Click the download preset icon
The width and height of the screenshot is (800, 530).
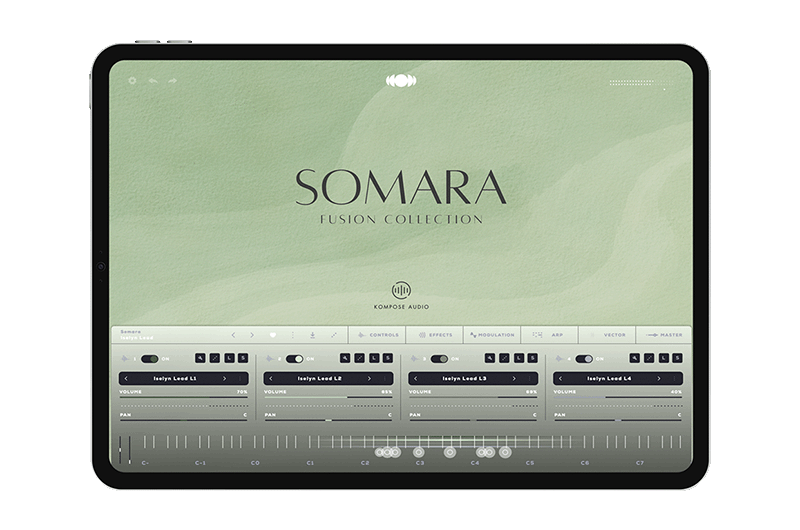[x=312, y=335]
